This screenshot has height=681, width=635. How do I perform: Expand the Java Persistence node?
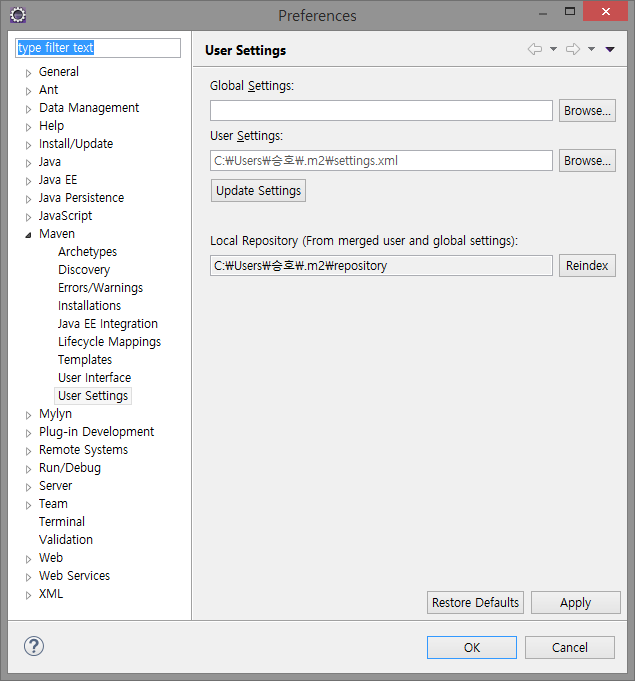click(28, 199)
